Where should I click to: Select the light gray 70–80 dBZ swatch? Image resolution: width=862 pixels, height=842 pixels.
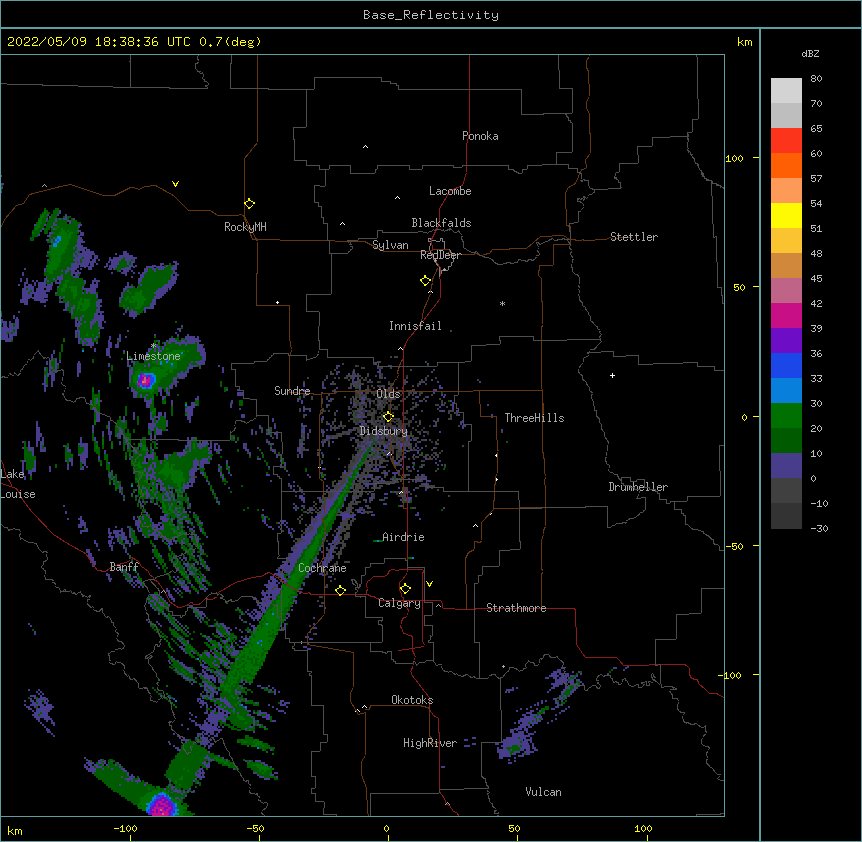pos(786,91)
